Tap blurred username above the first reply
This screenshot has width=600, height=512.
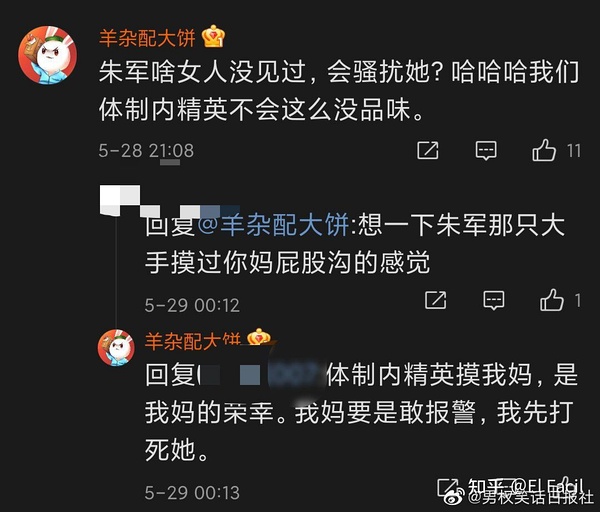[x=170, y=201]
